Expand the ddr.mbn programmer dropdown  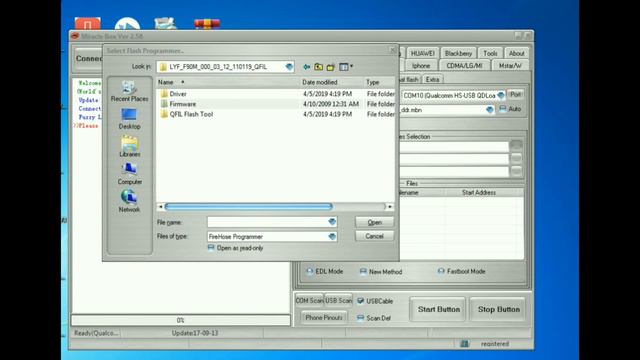(x=490, y=110)
